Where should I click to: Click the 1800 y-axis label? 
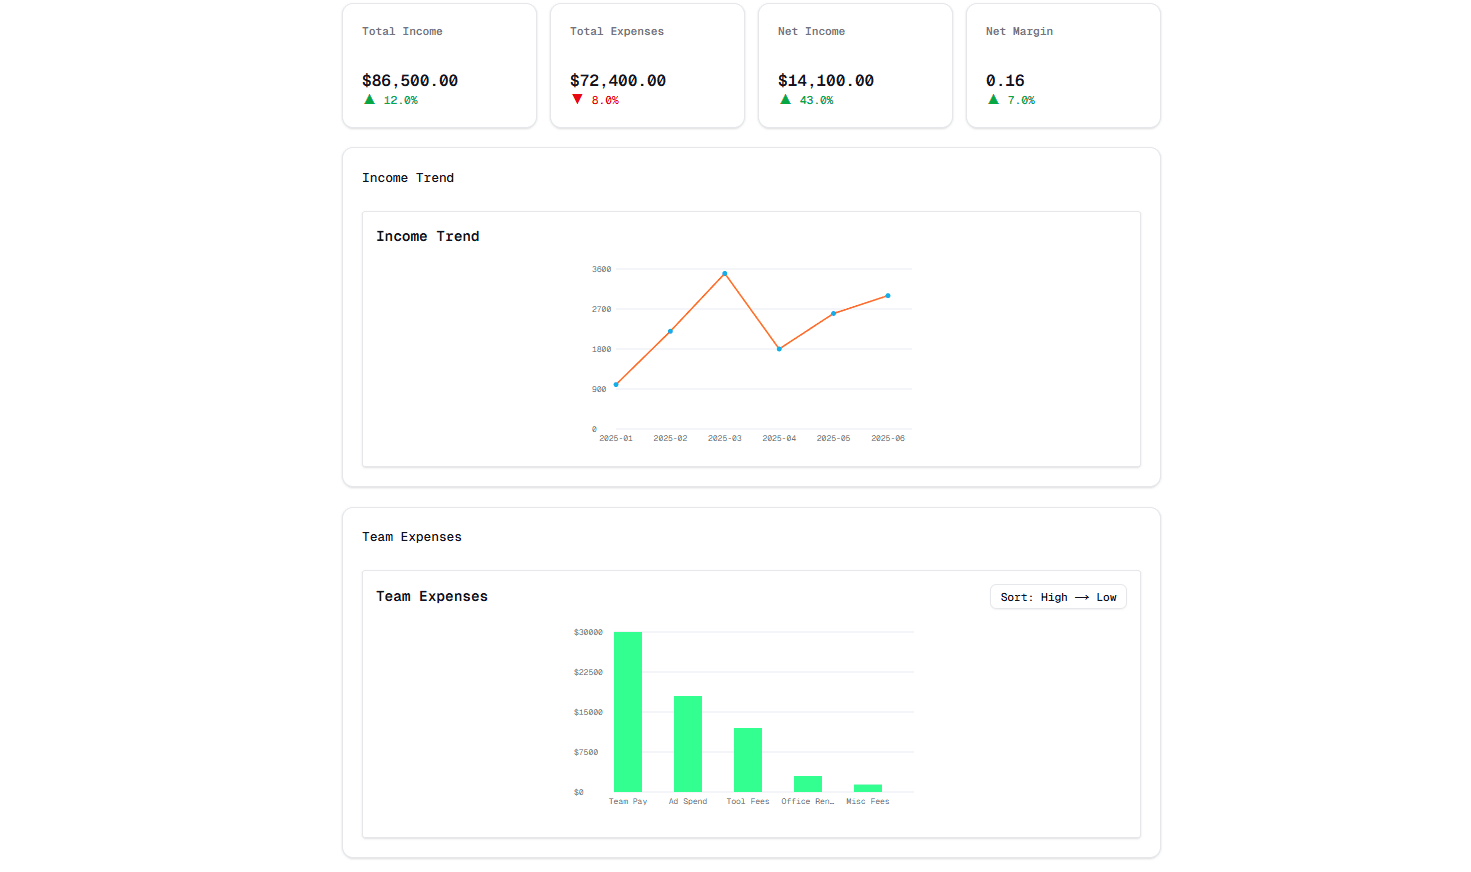click(601, 349)
